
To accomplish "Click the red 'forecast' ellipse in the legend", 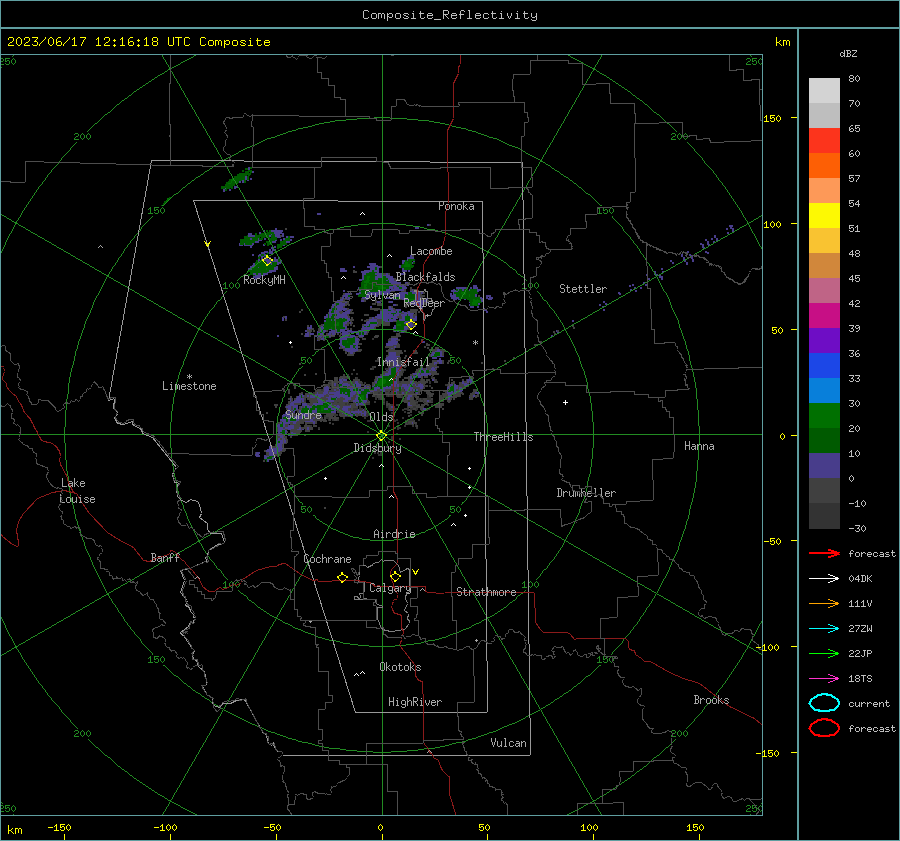I will pyautogui.click(x=824, y=728).
